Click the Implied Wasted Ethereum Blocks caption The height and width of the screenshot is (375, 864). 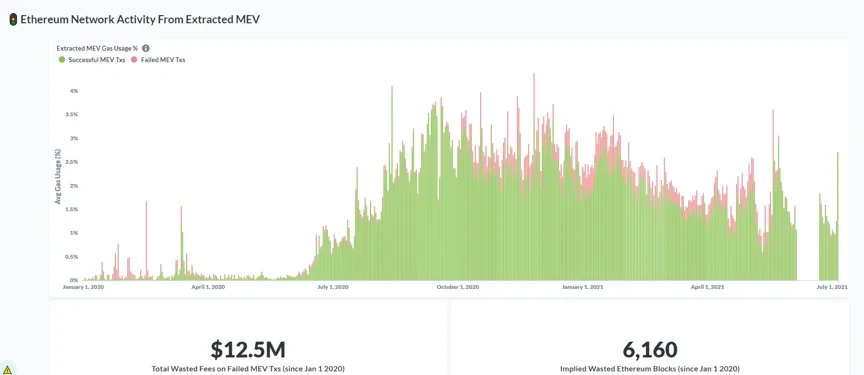click(x=650, y=369)
